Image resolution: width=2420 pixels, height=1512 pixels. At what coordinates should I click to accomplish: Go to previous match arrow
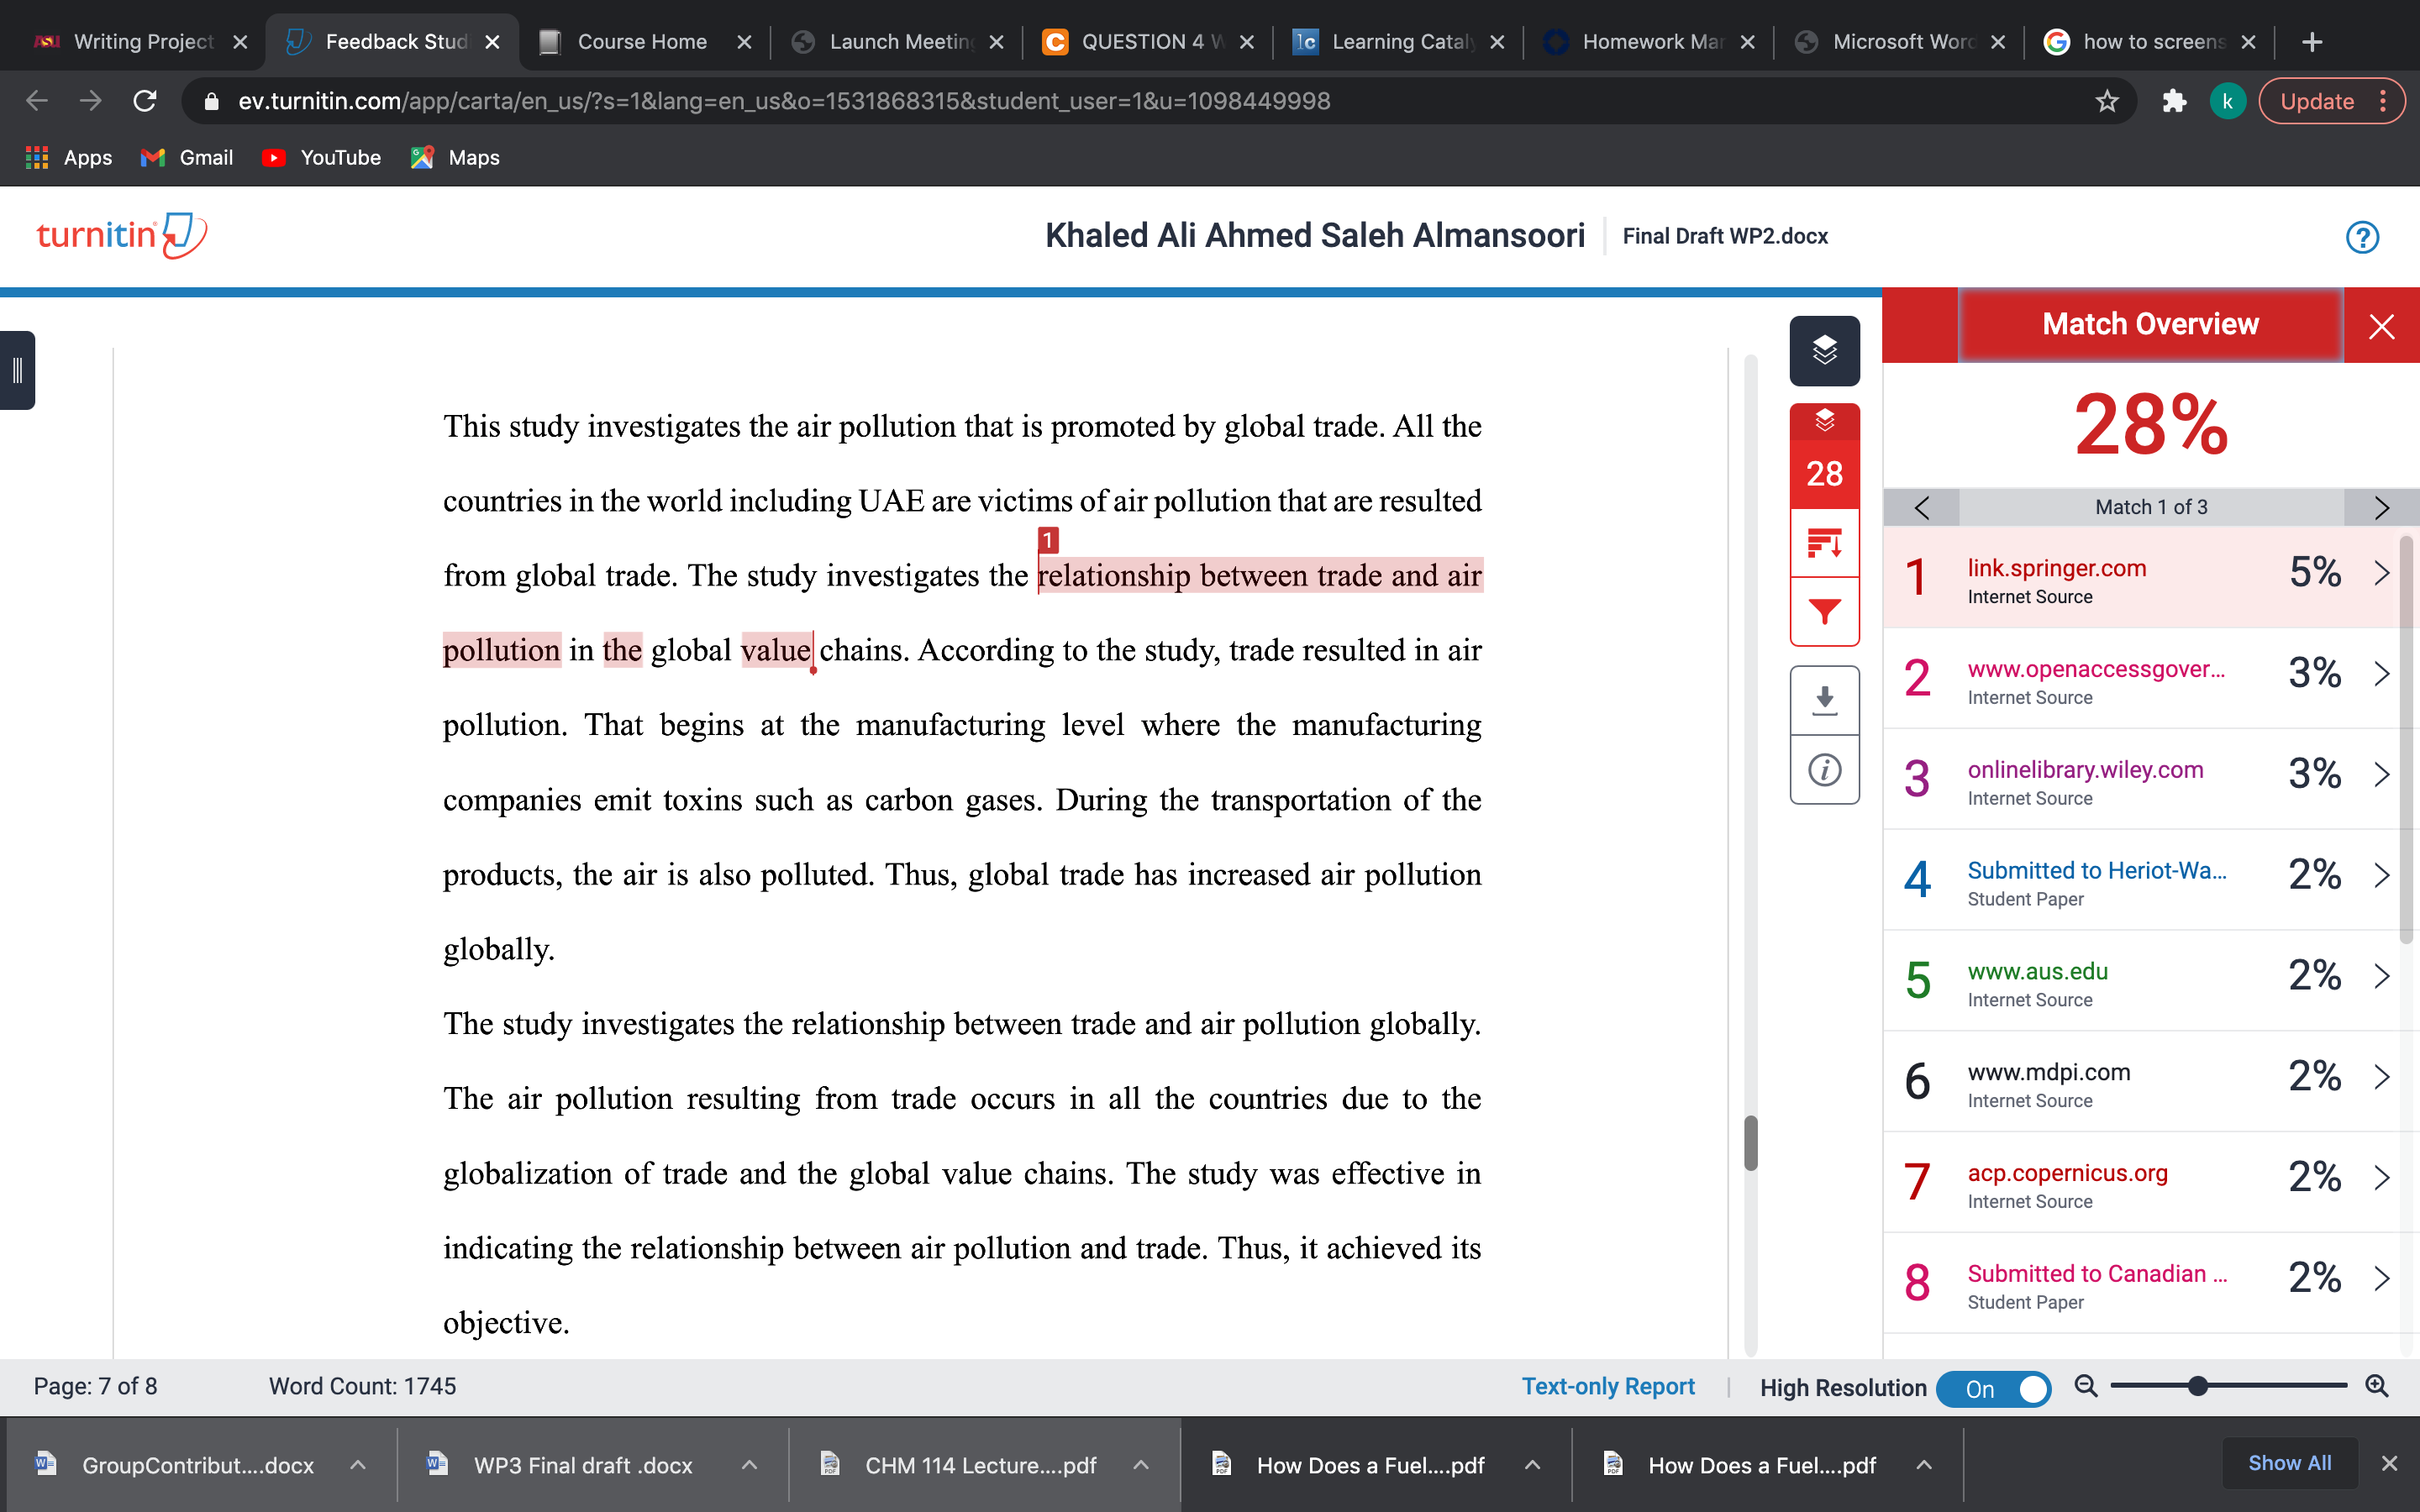pos(1921,507)
